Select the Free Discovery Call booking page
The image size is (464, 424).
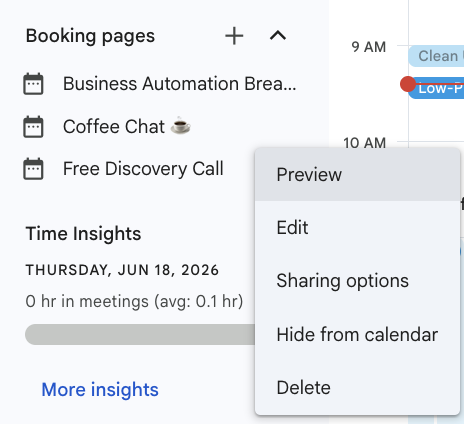(x=143, y=169)
